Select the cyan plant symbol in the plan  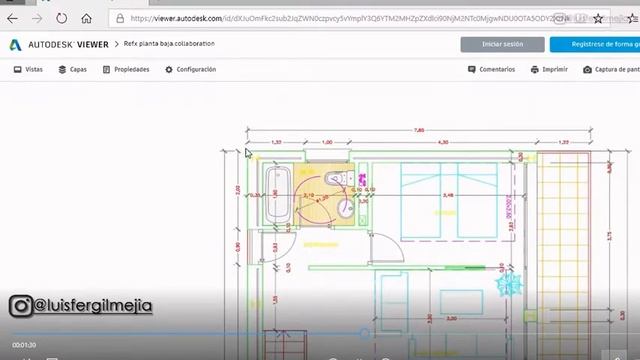[x=509, y=284]
